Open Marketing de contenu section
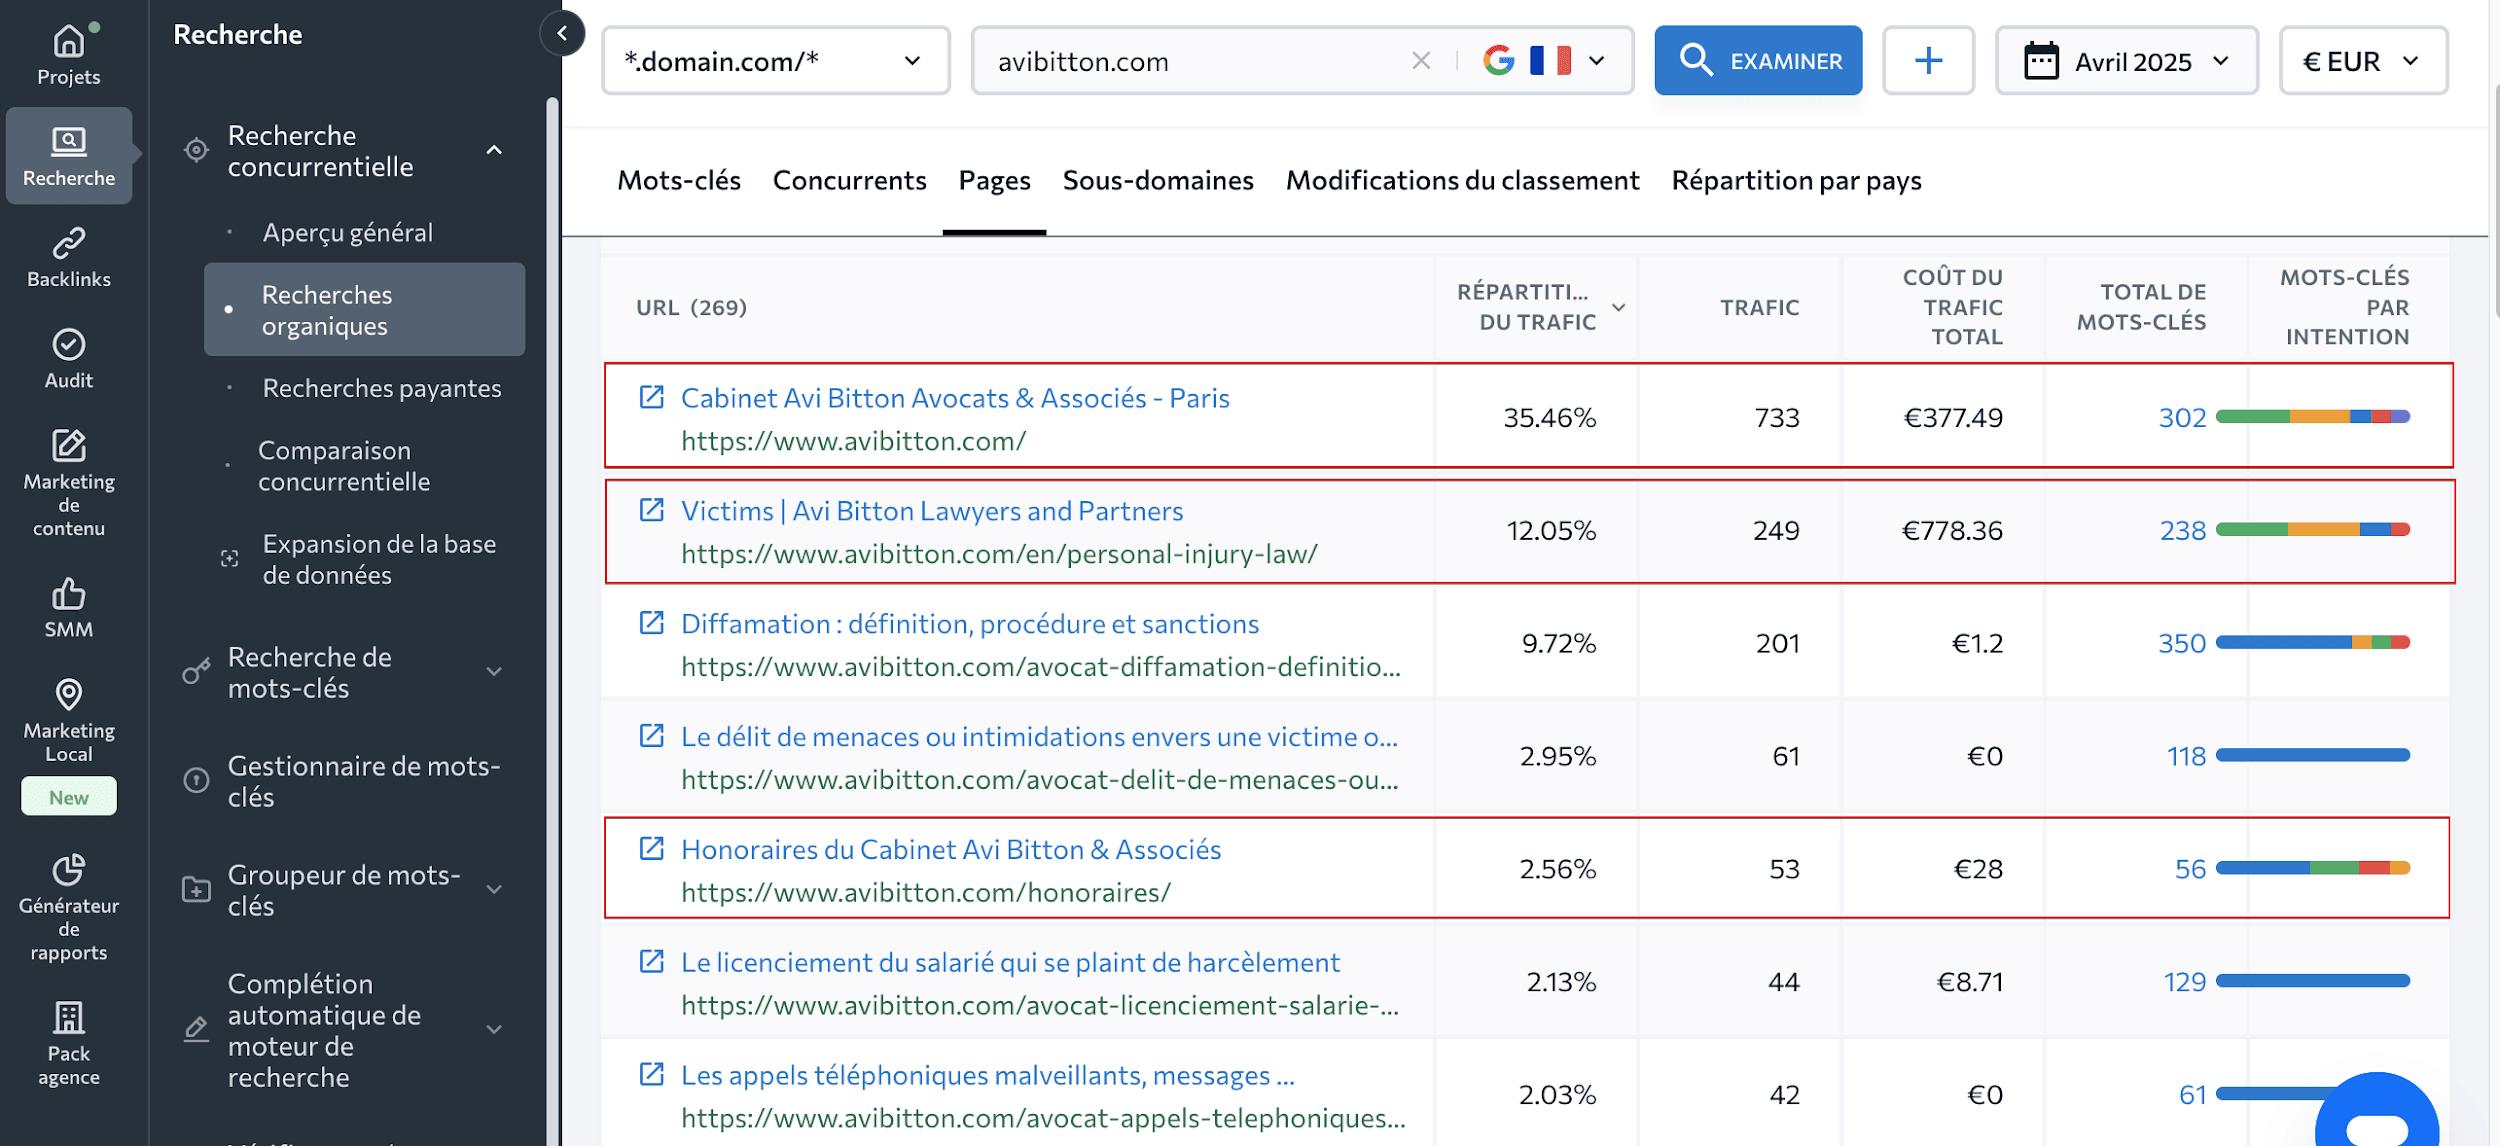The height and width of the screenshot is (1146, 2500). pos(68,483)
